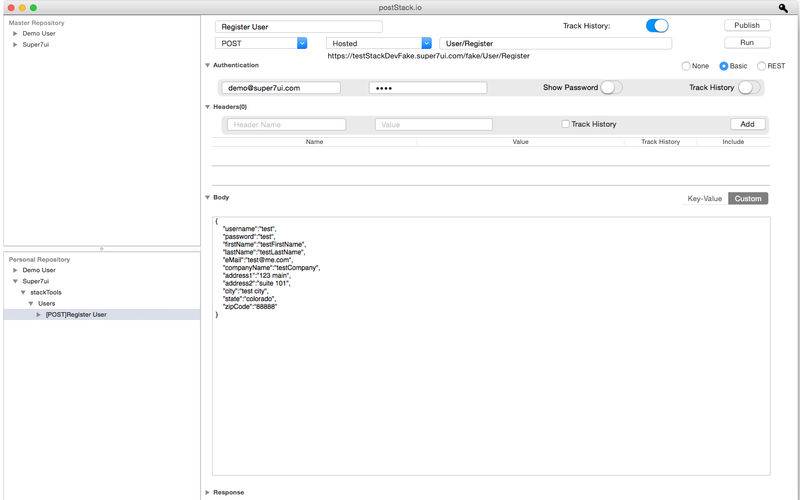
Task: Select [POST]Register User tree item
Action: [102, 315]
